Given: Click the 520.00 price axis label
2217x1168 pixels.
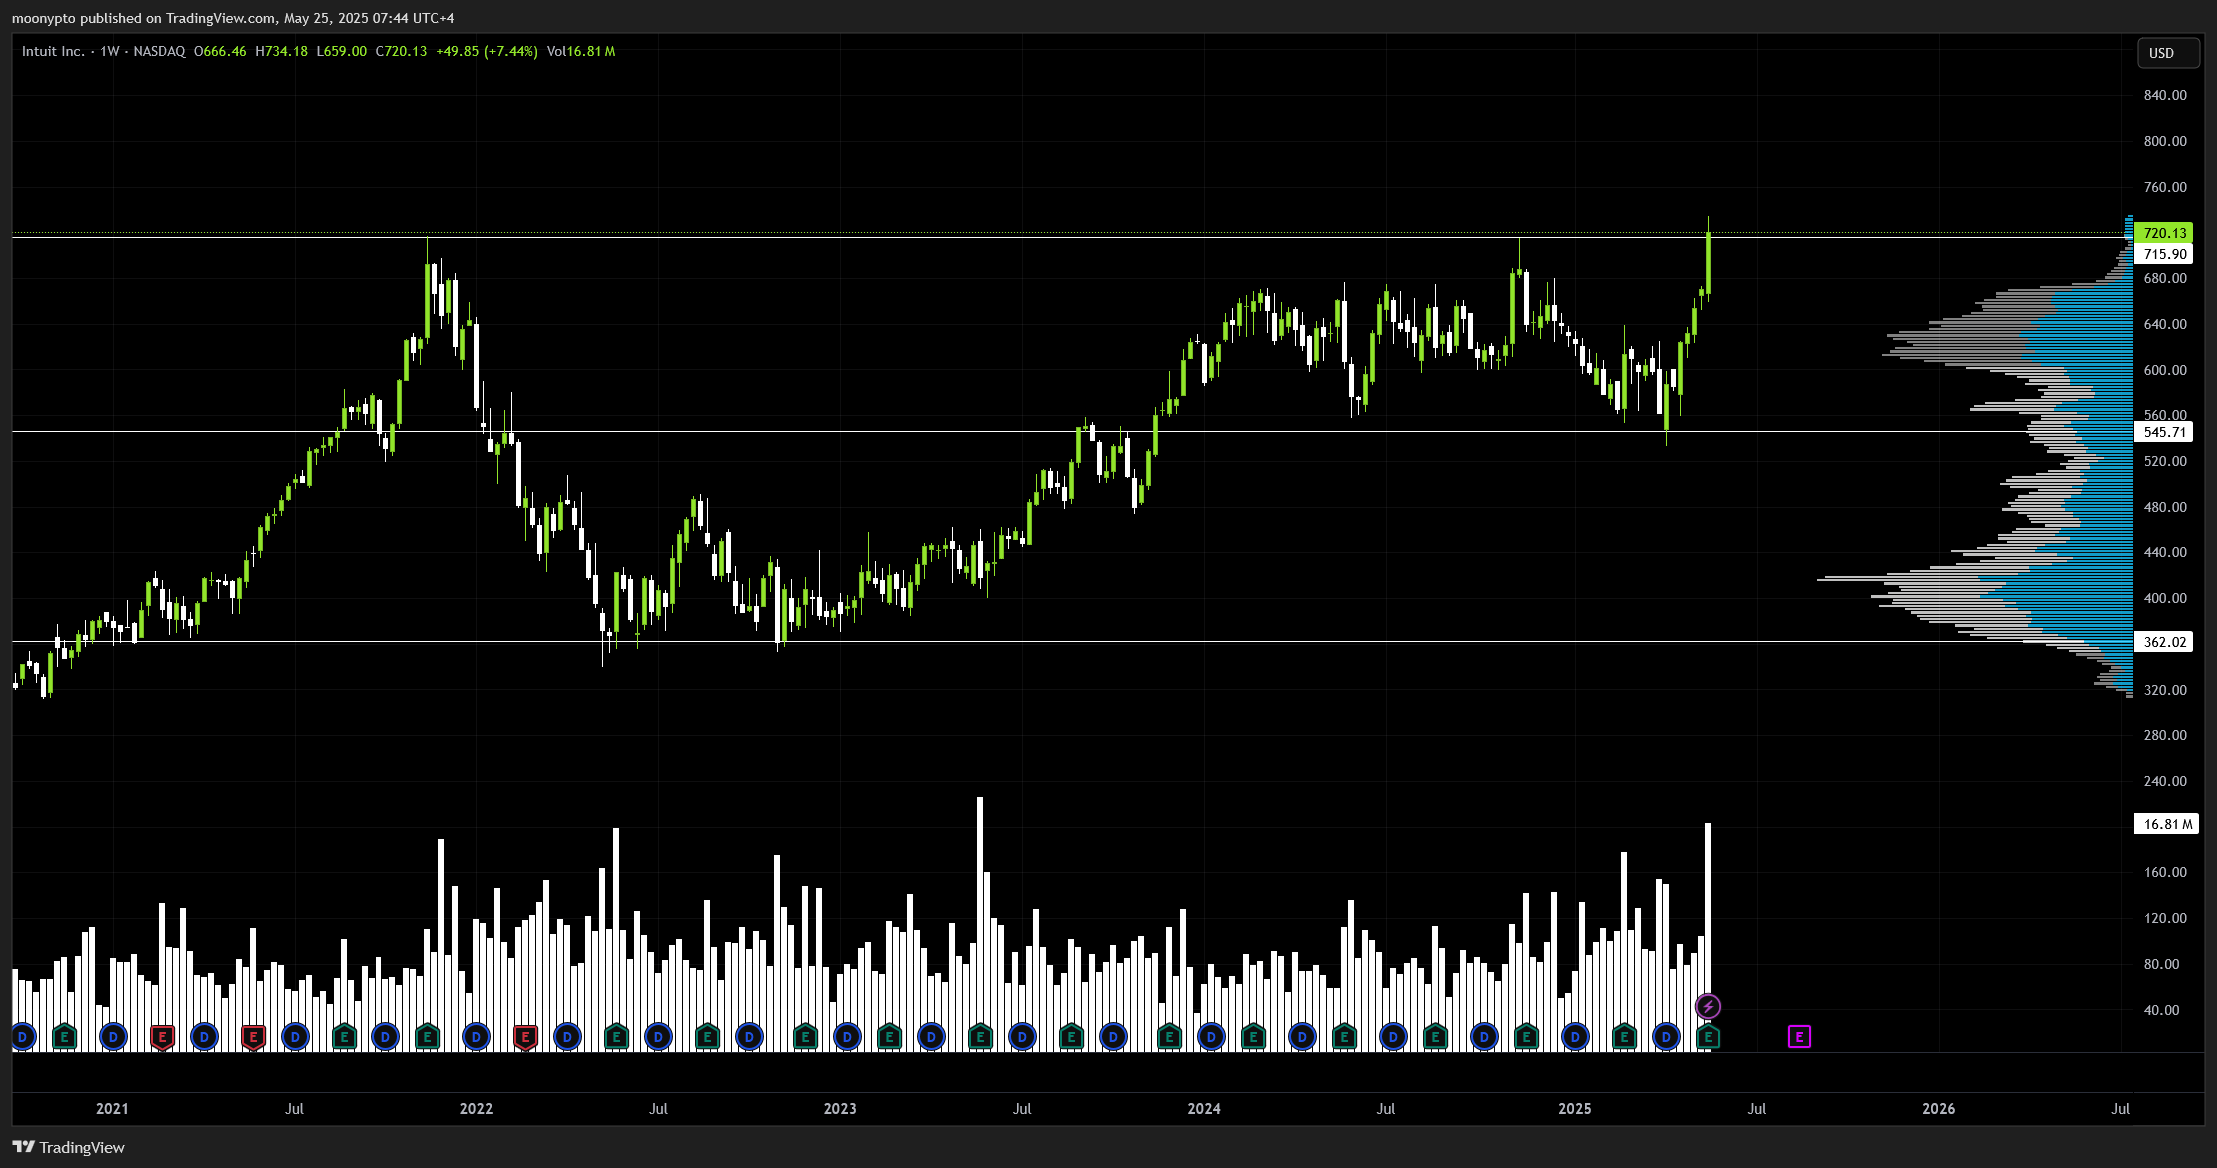Looking at the screenshot, I should tap(2165, 461).
